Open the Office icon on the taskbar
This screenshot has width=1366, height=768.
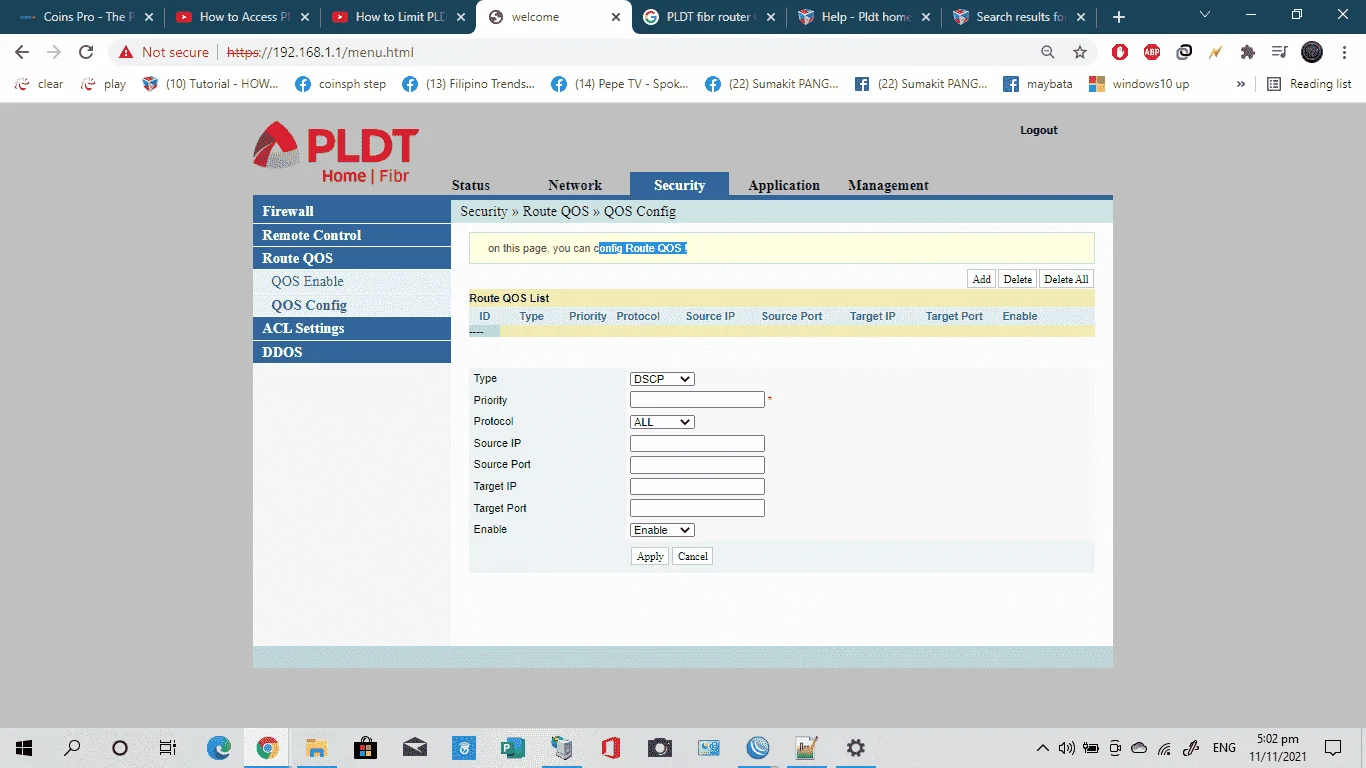click(x=610, y=748)
